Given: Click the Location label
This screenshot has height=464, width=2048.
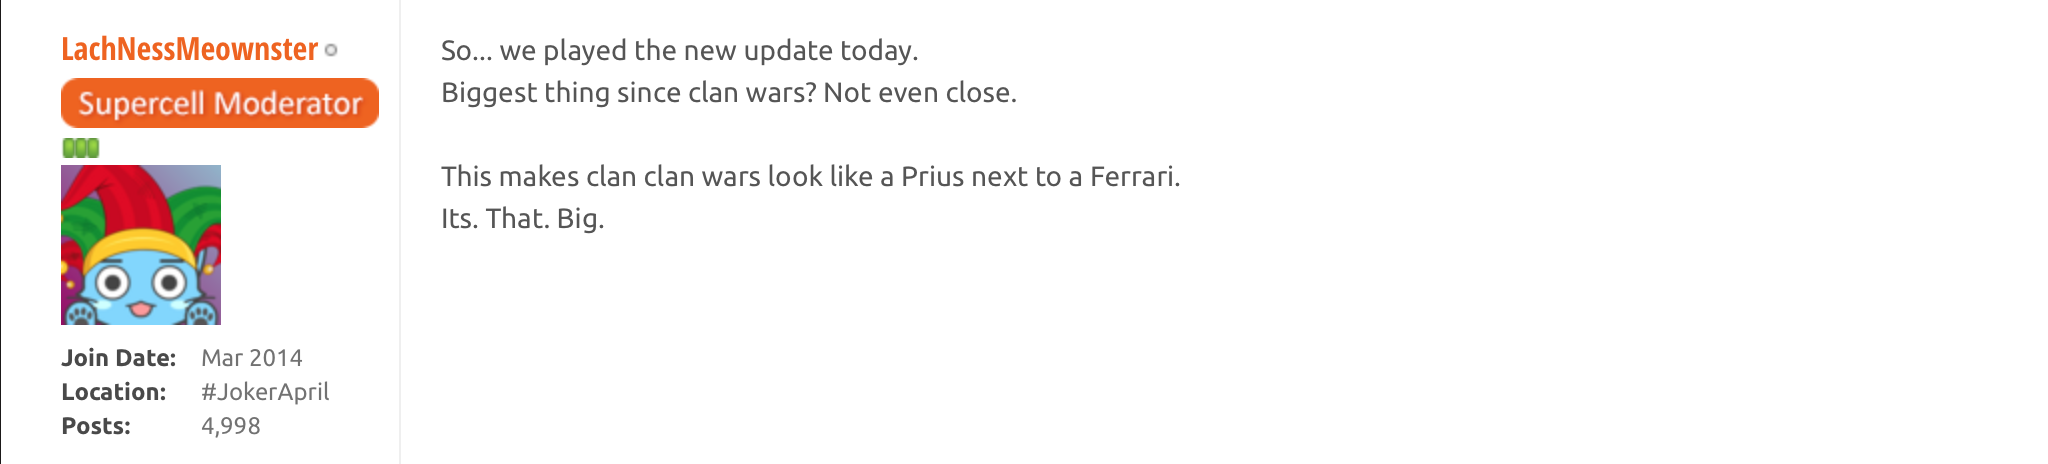Looking at the screenshot, I should 113,392.
